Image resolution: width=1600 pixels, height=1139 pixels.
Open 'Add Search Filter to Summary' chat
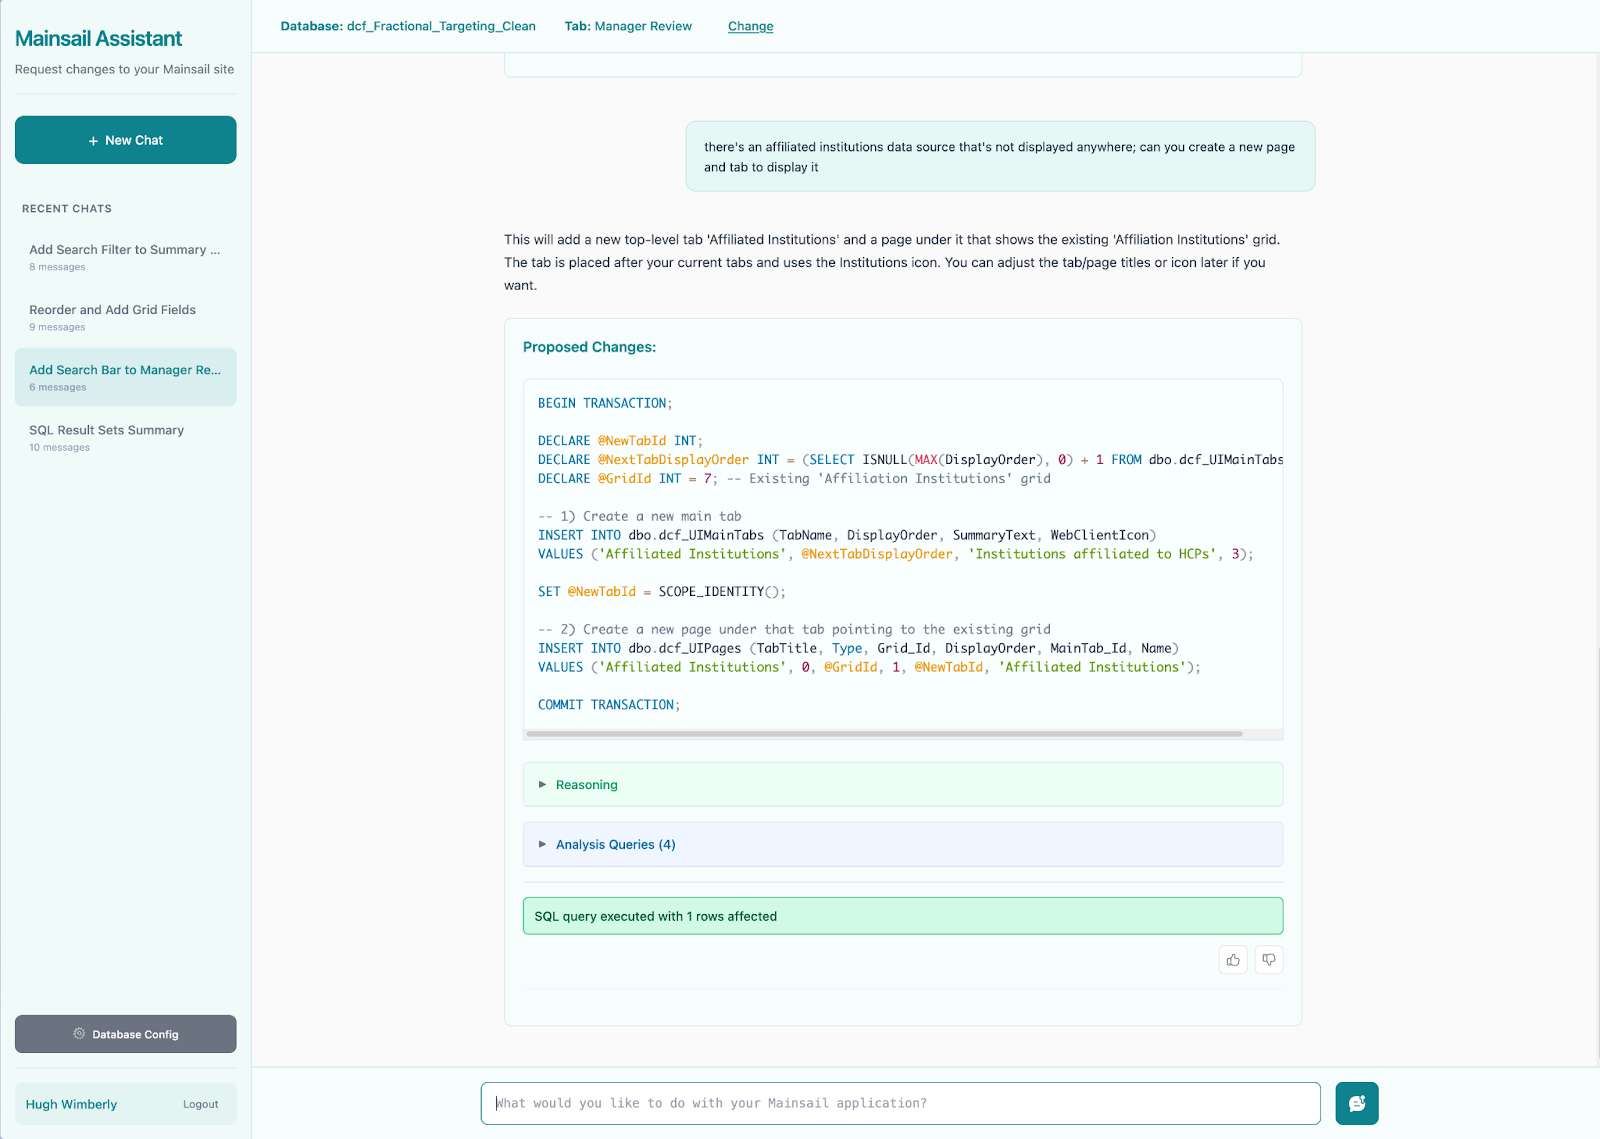coord(126,257)
